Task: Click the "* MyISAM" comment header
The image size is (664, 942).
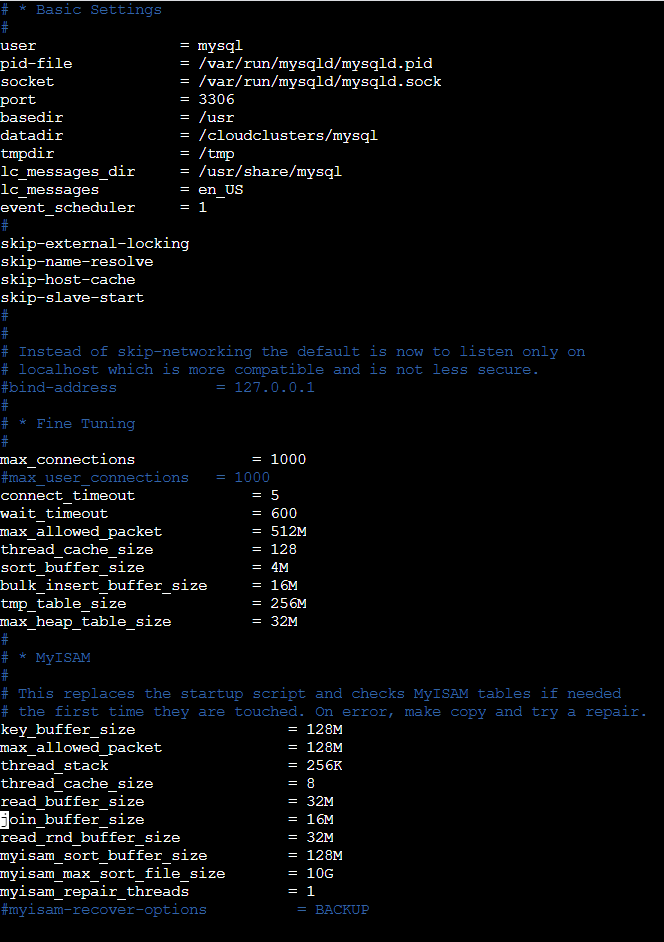Action: 58,658
